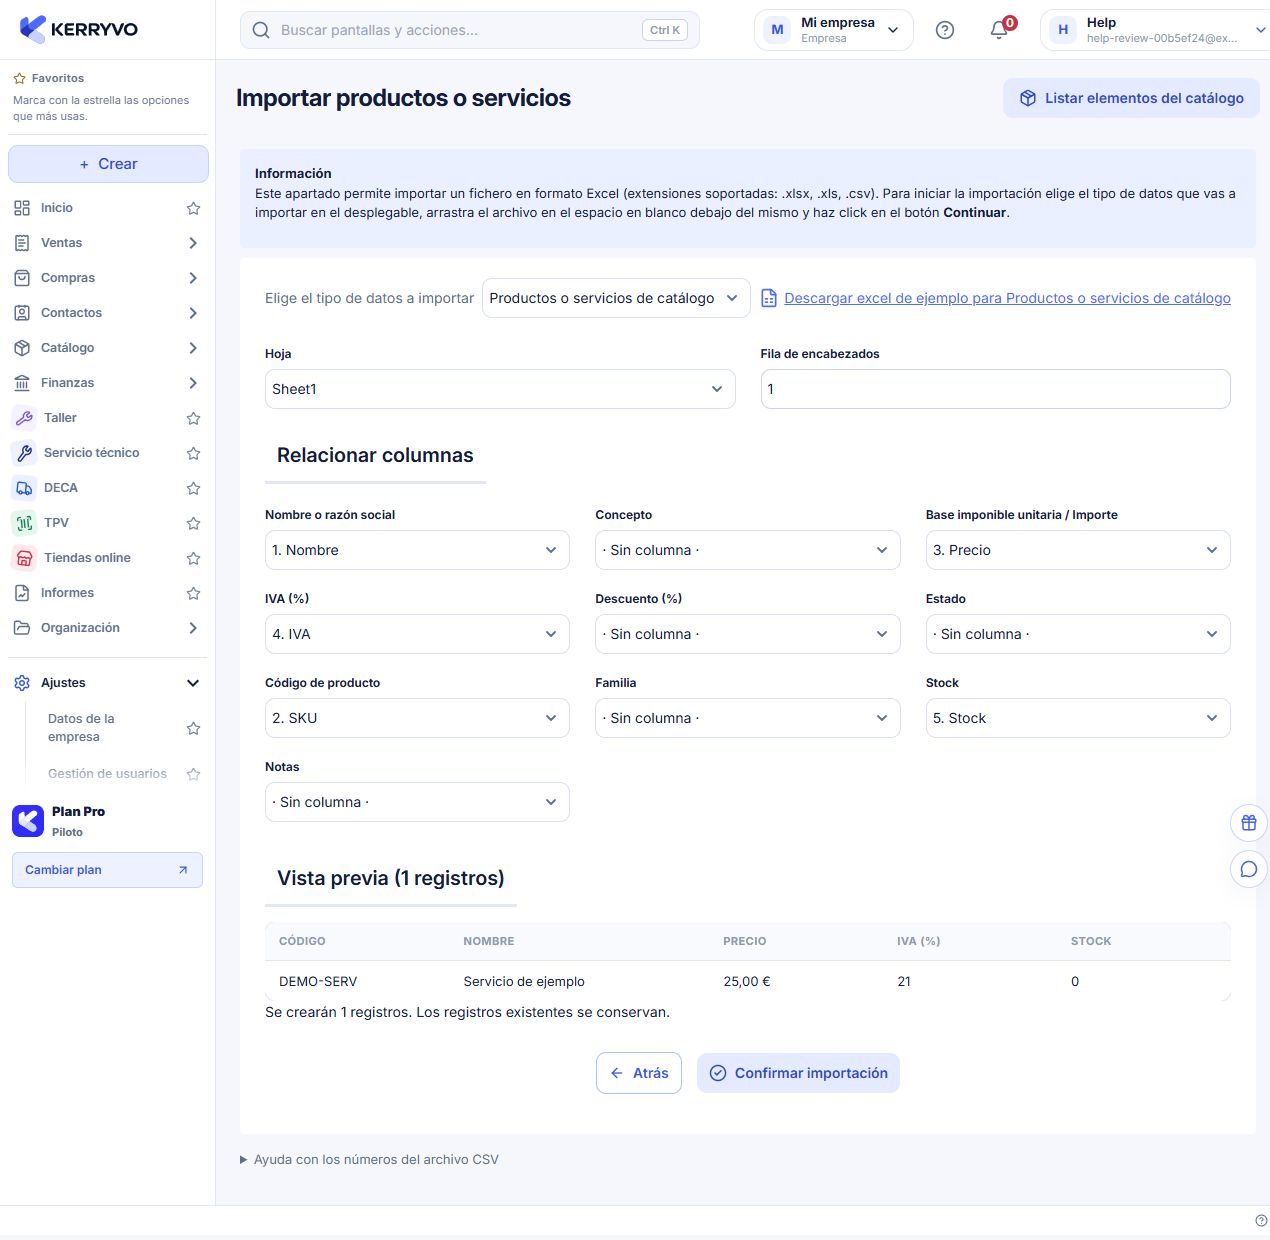The width and height of the screenshot is (1270, 1240).
Task: Download the example Excel file link
Action: [1007, 298]
